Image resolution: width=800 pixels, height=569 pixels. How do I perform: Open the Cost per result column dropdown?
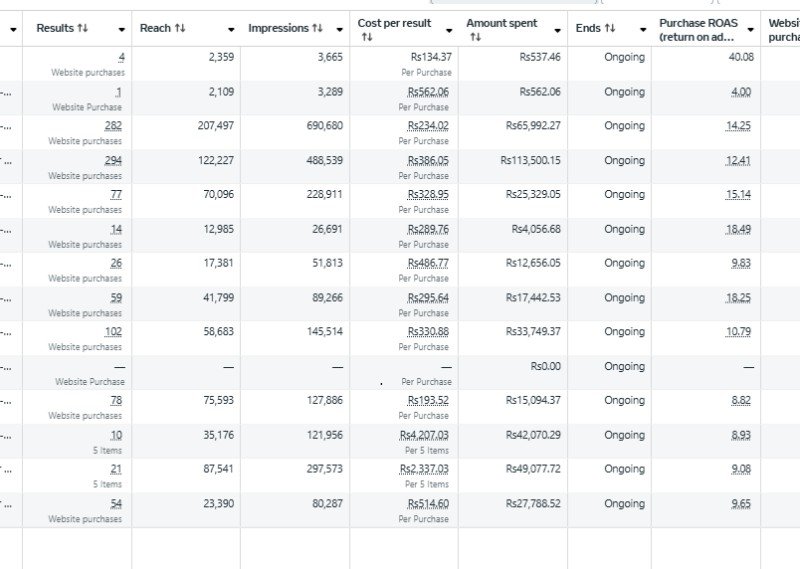click(x=448, y=30)
